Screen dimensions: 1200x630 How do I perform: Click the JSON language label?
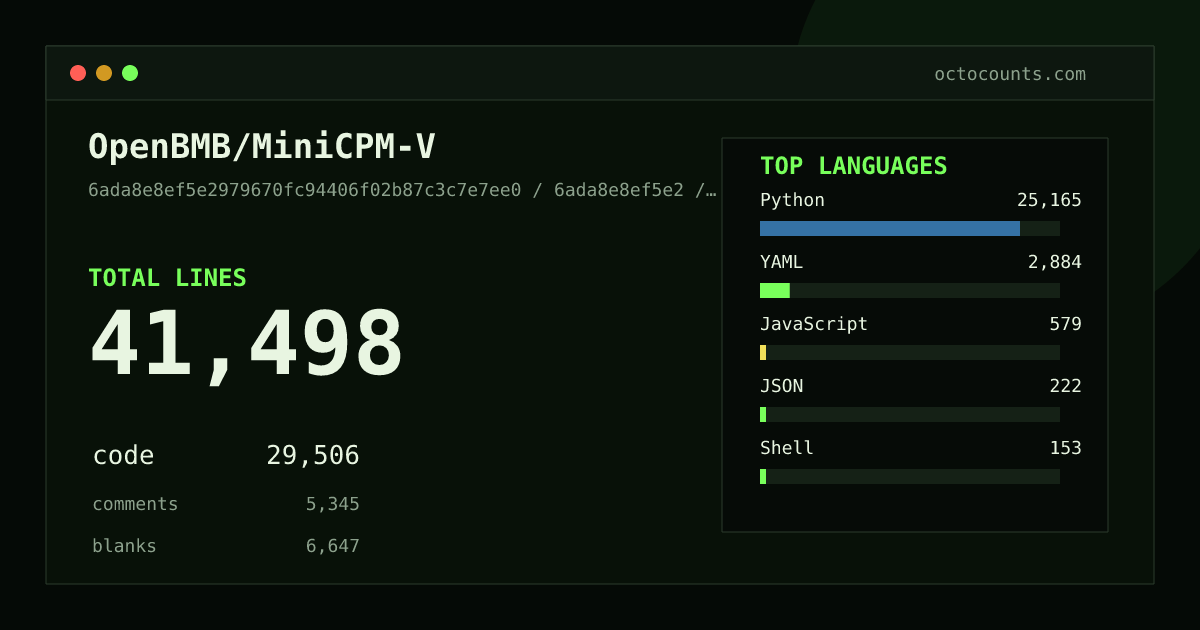click(x=781, y=386)
